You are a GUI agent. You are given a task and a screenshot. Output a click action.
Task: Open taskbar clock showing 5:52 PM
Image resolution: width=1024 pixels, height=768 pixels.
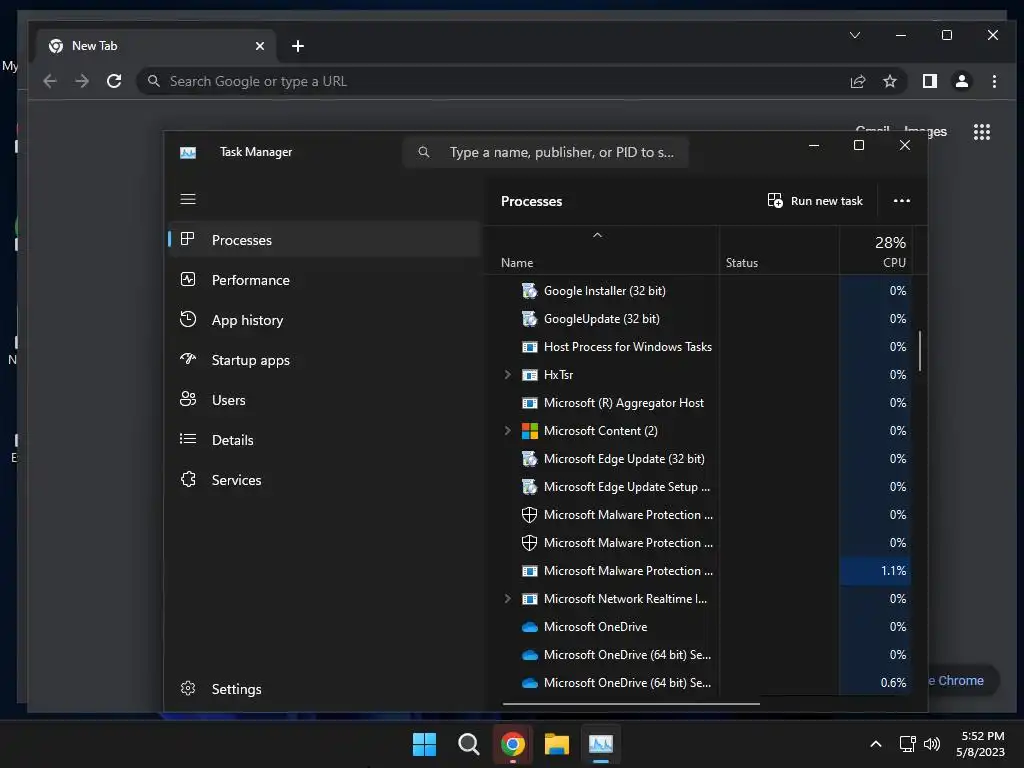tap(980, 744)
